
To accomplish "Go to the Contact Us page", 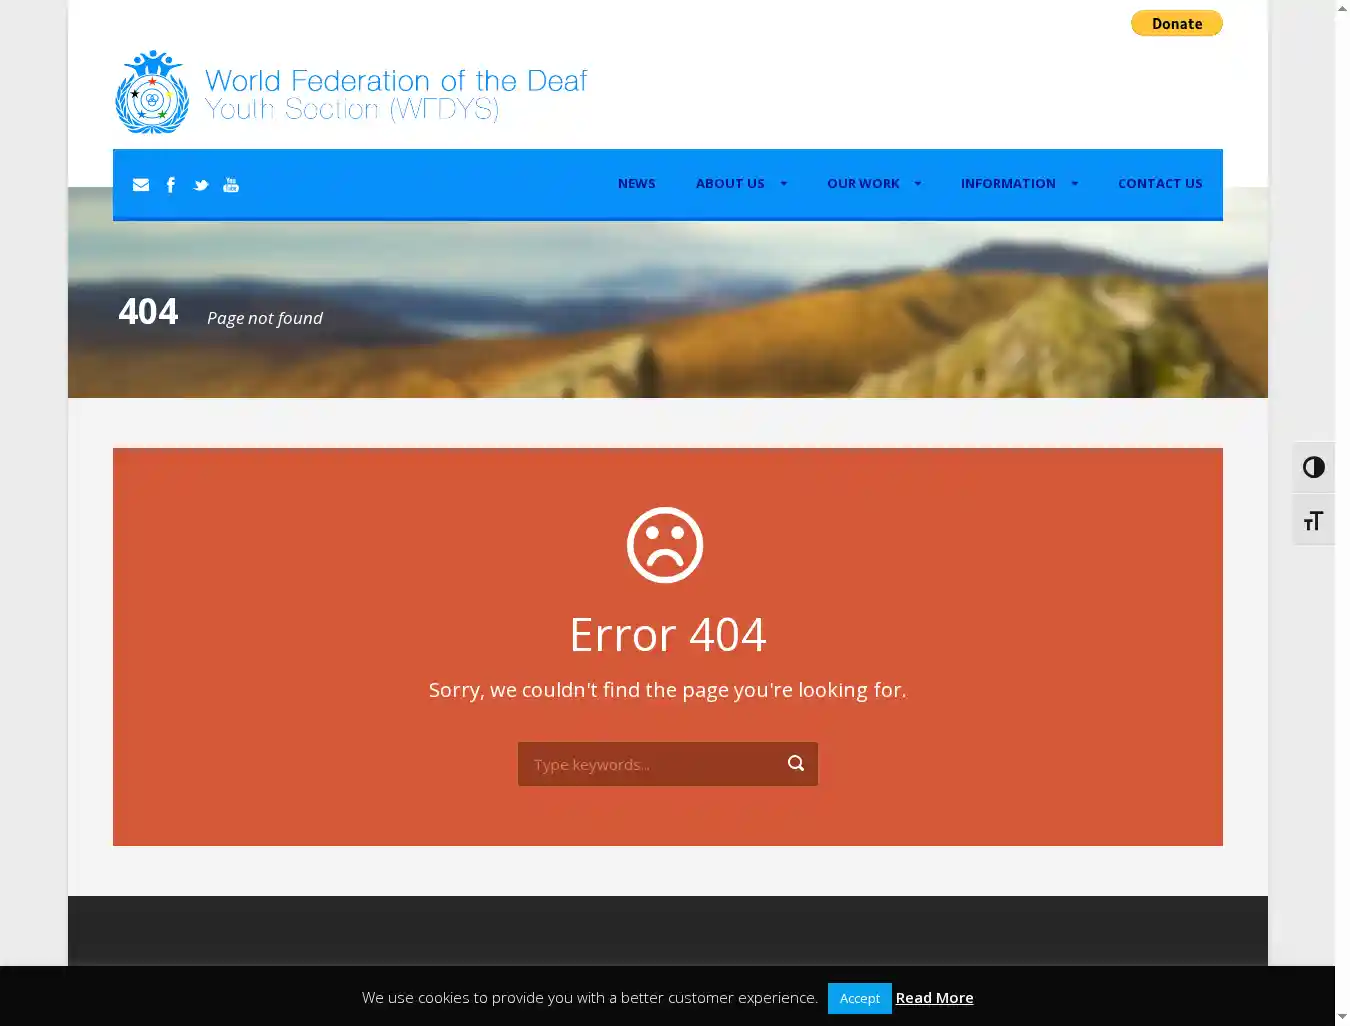I will [x=1160, y=184].
